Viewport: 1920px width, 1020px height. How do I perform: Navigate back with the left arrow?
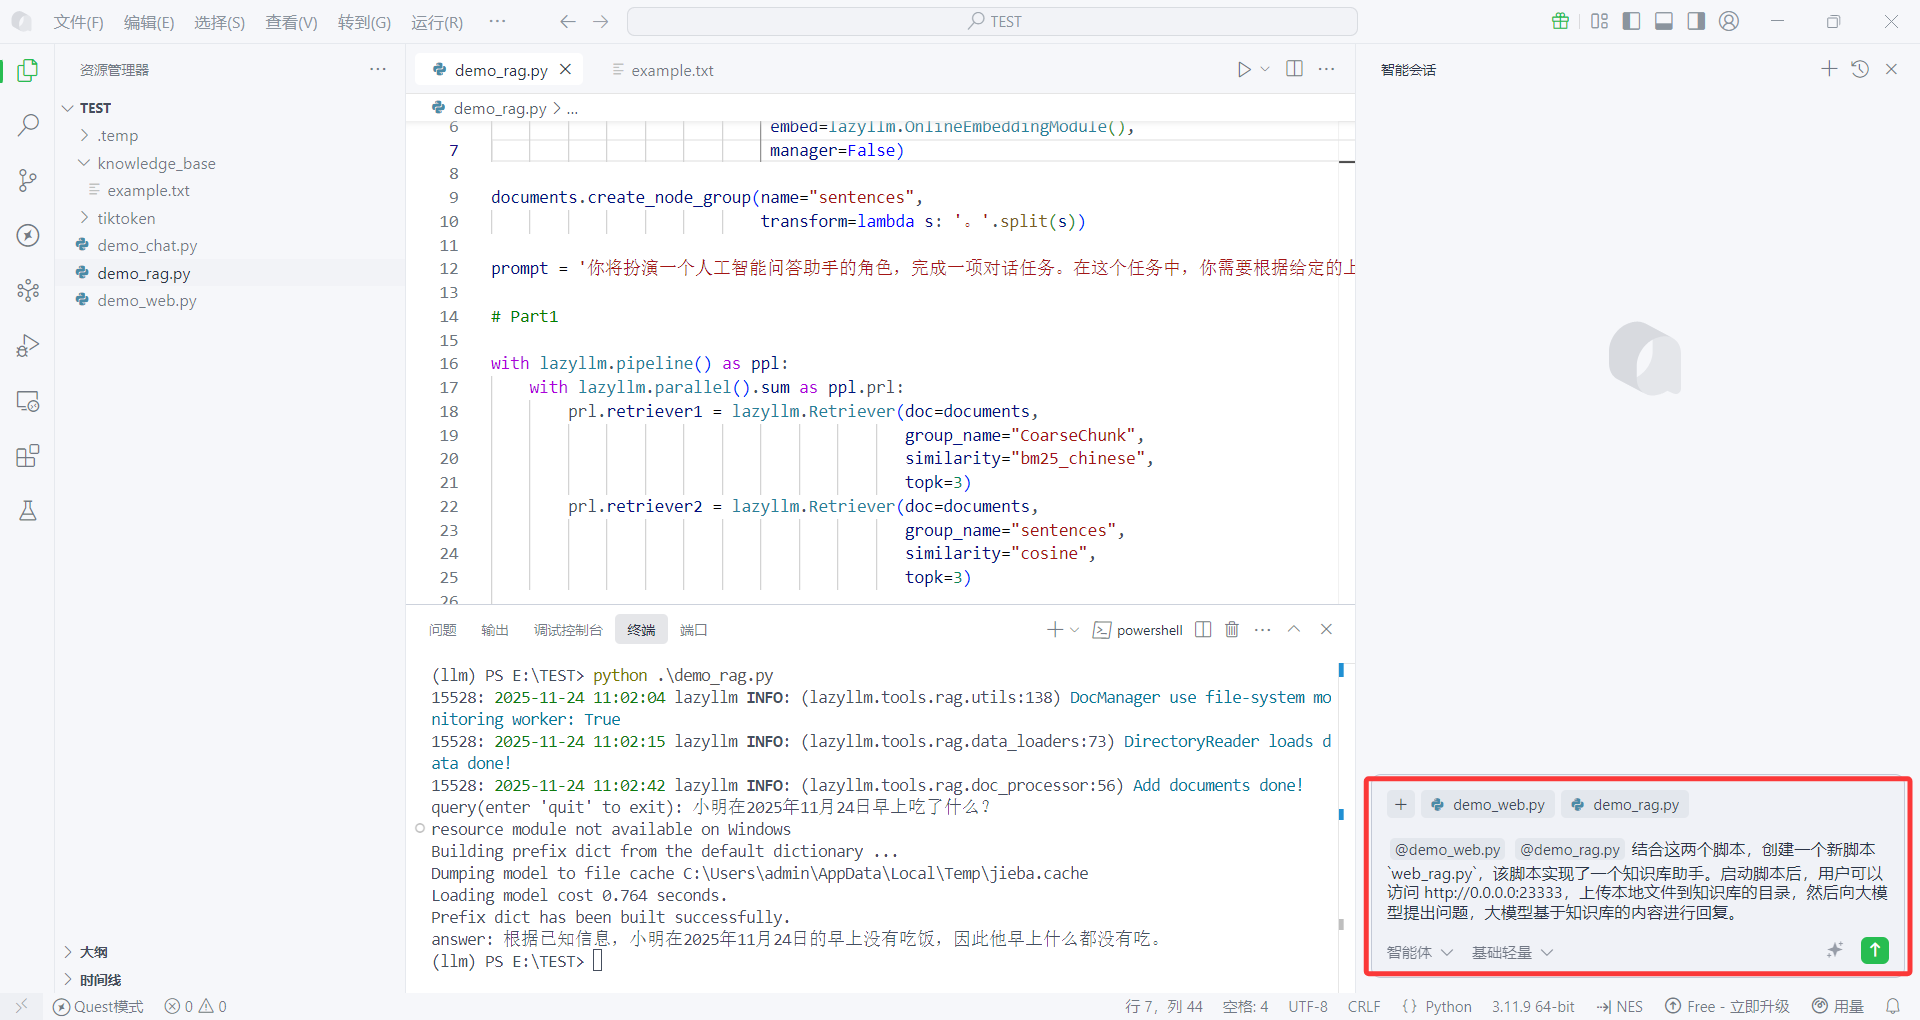click(x=568, y=21)
